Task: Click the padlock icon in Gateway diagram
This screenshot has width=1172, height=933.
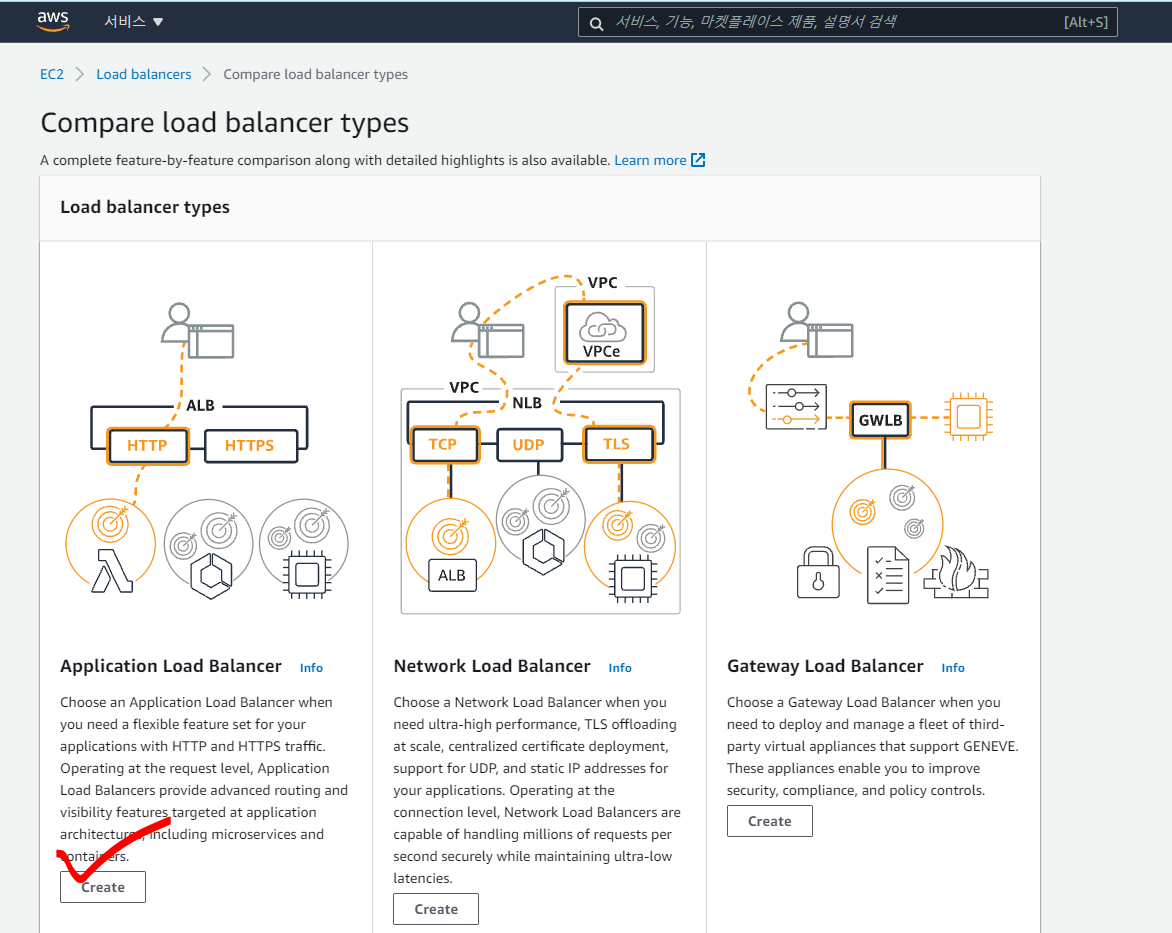Action: [818, 572]
